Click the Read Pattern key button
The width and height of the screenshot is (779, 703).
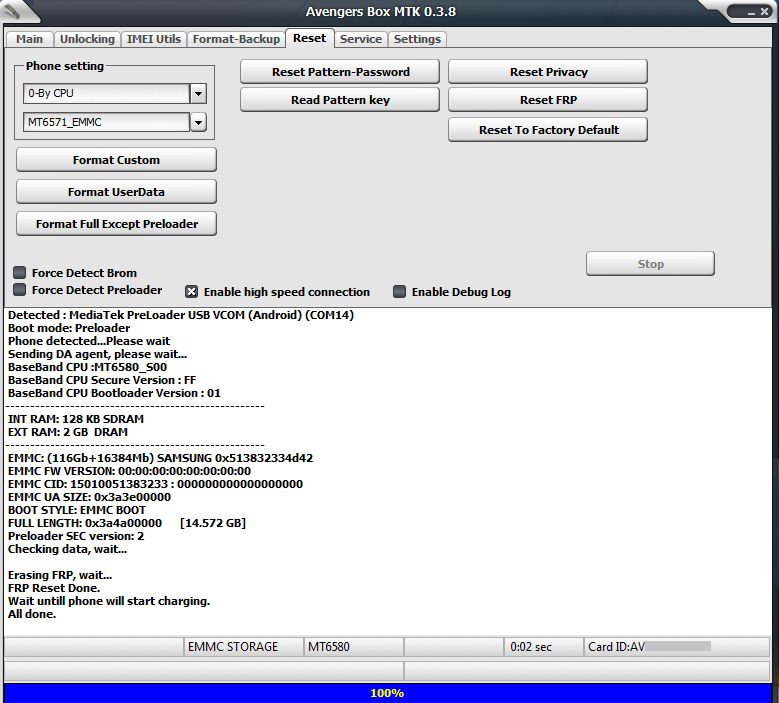(x=340, y=100)
